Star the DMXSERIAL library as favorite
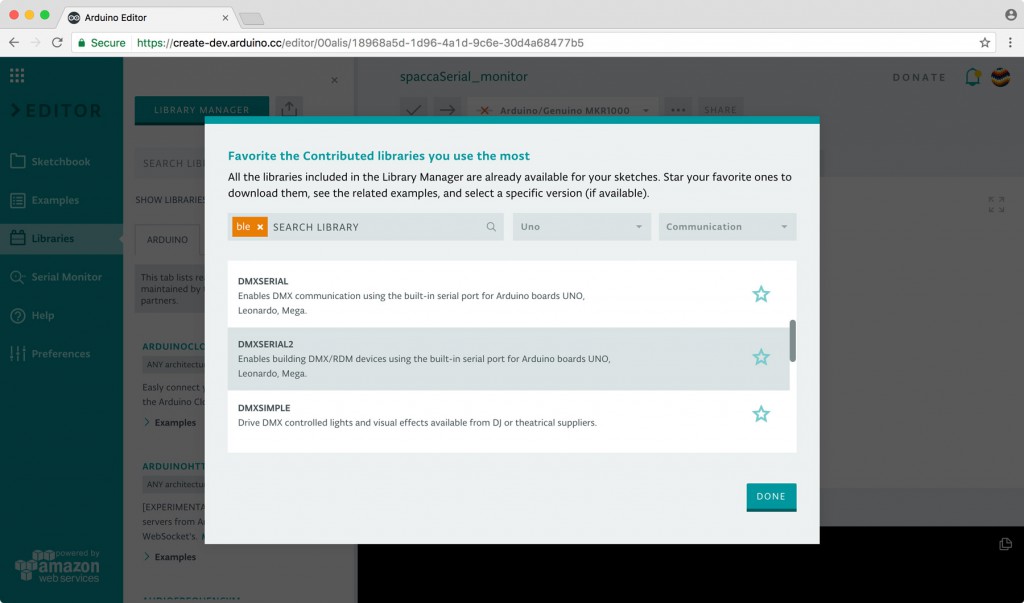This screenshot has width=1024, height=603. 761,294
